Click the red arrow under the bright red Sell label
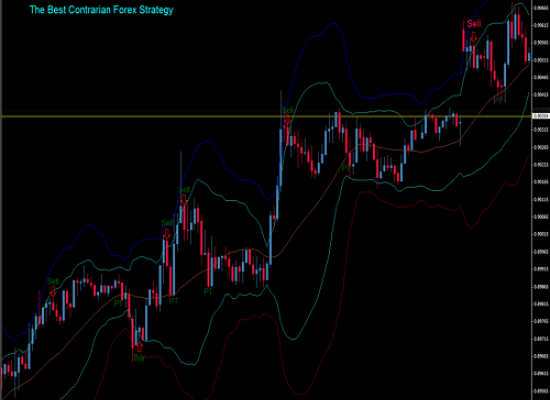Screen dimensions: 550x400 point(474,37)
